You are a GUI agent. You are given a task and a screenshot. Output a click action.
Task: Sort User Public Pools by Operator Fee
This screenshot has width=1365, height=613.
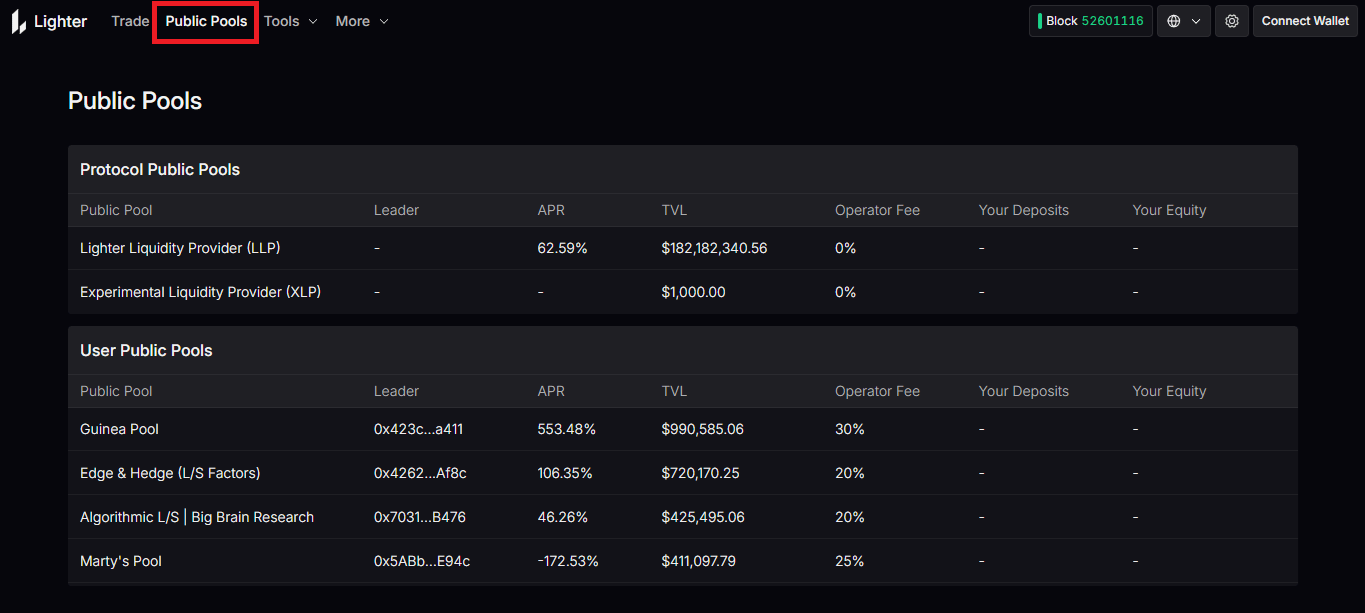(x=877, y=391)
